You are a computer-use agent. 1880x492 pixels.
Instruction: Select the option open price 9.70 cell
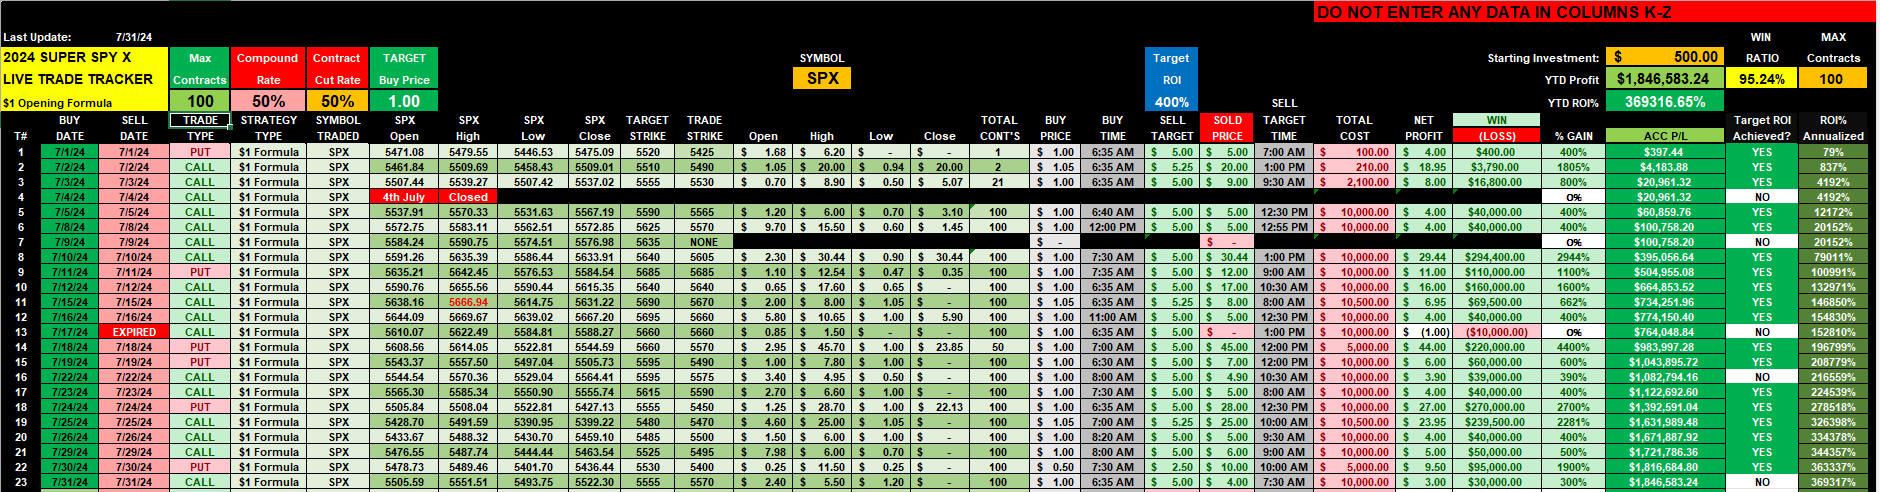(x=762, y=227)
